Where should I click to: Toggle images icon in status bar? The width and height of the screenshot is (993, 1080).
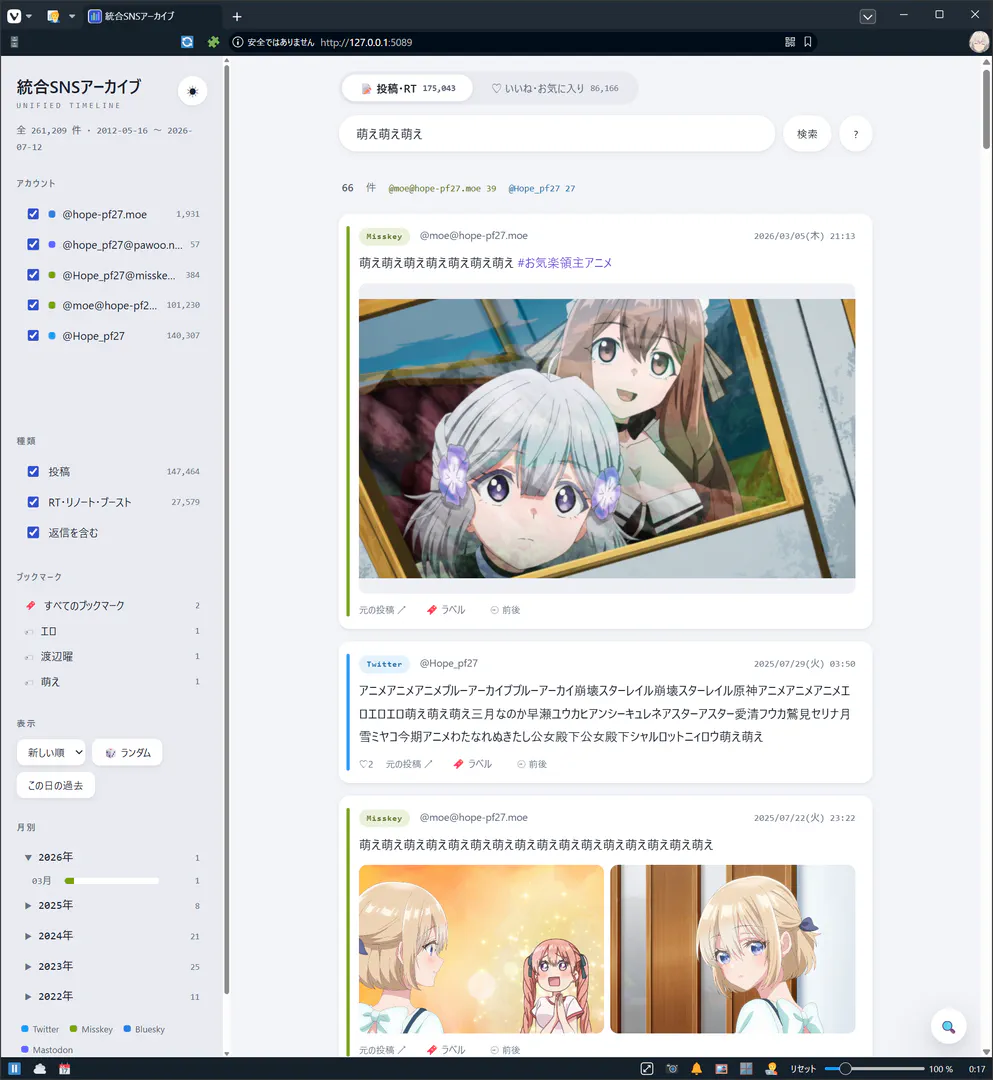(721, 1068)
